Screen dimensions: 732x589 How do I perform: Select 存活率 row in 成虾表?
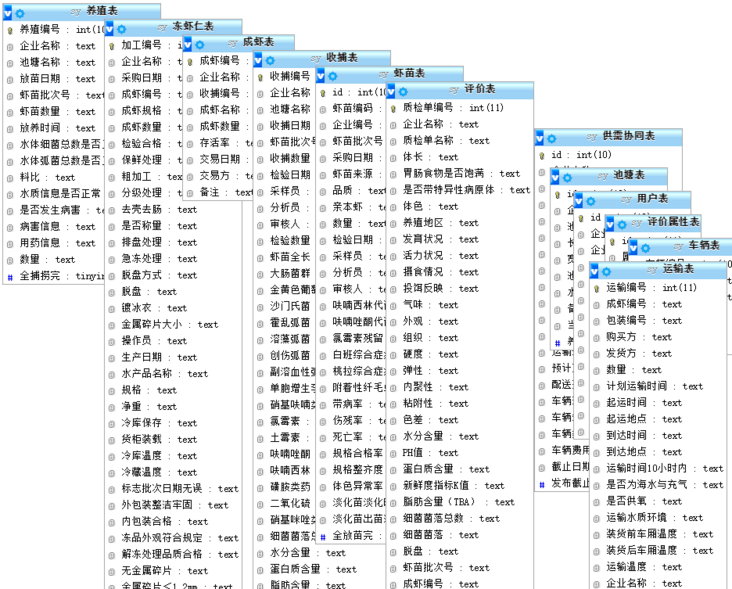pyautogui.click(x=218, y=142)
